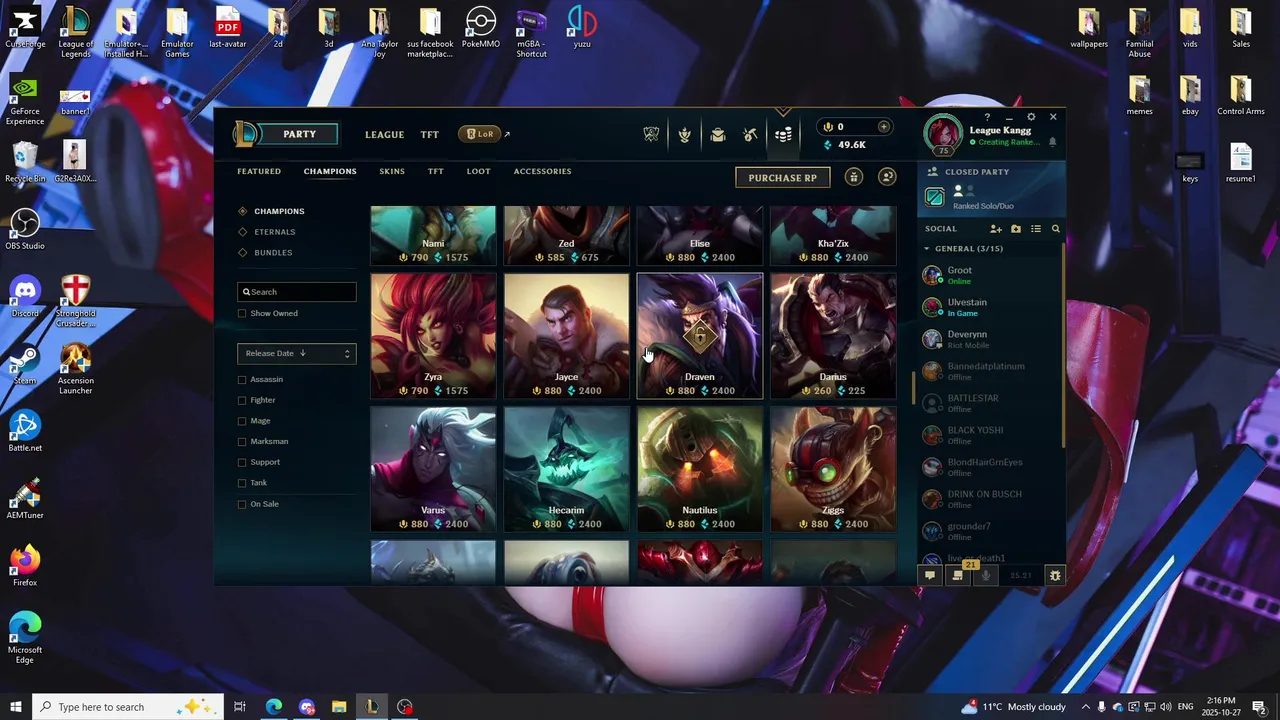
Task: Open the Loot hammer icon
Action: tap(750, 135)
